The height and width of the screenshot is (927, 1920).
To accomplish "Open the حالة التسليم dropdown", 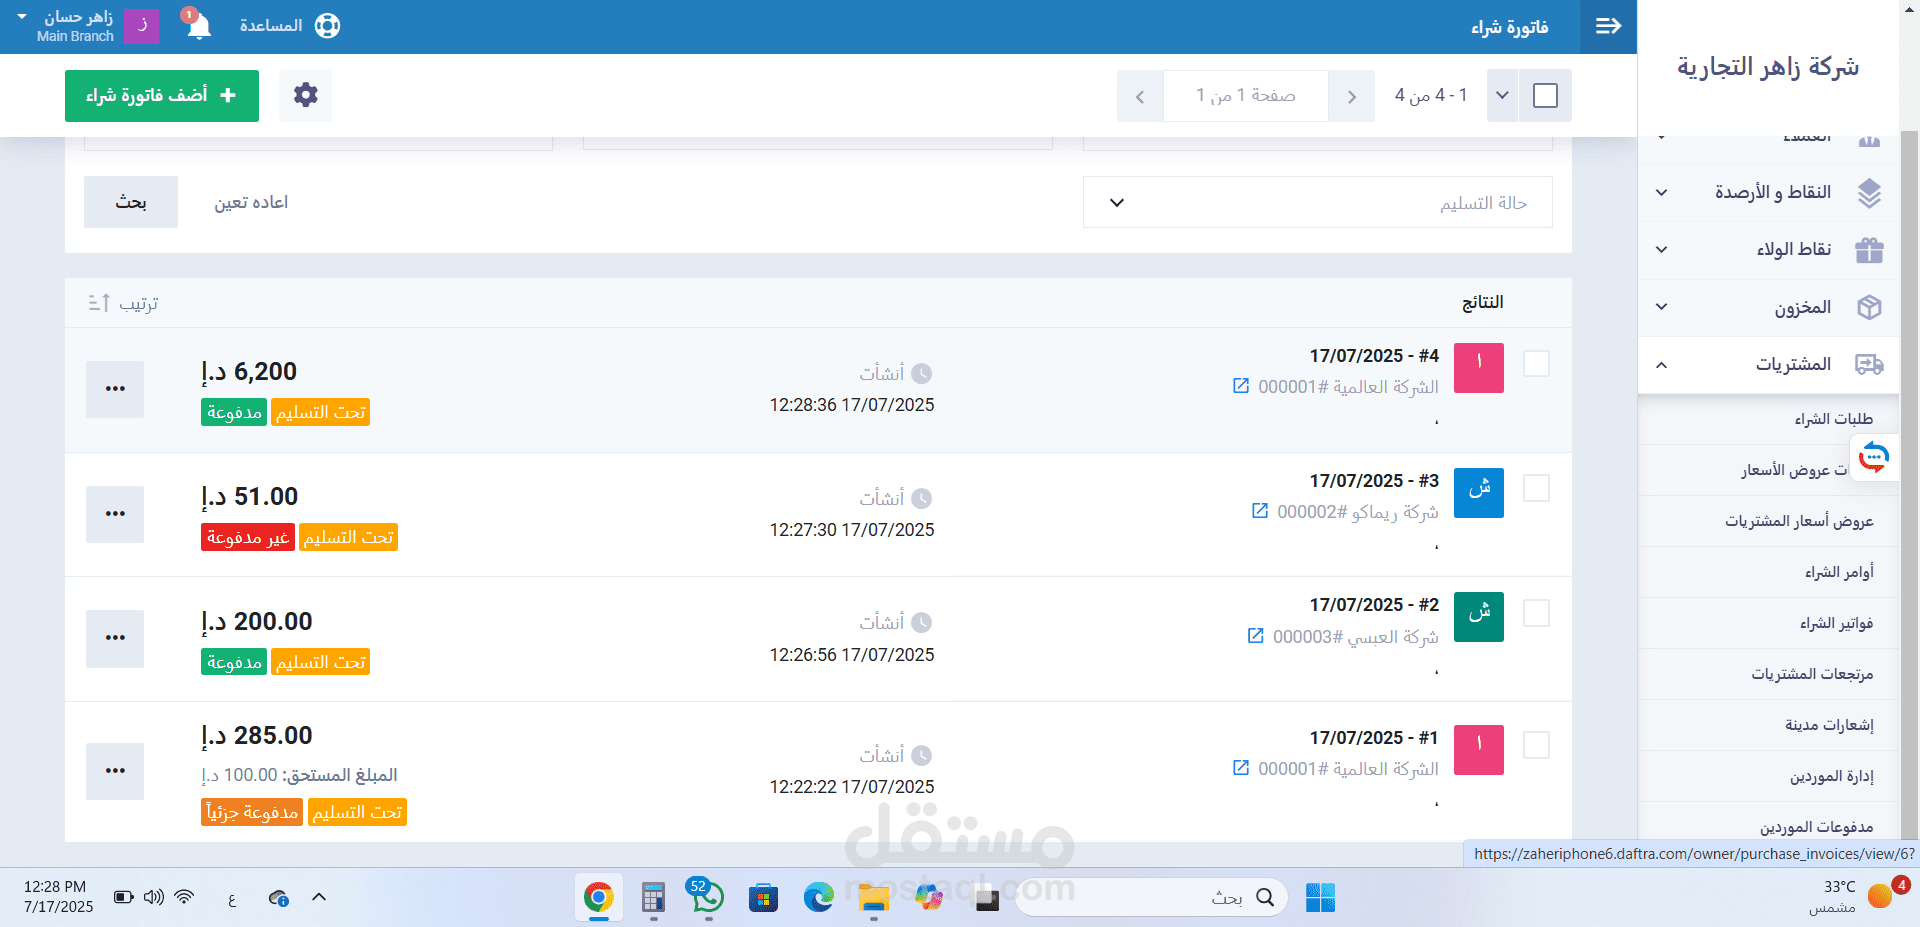I will [1317, 203].
